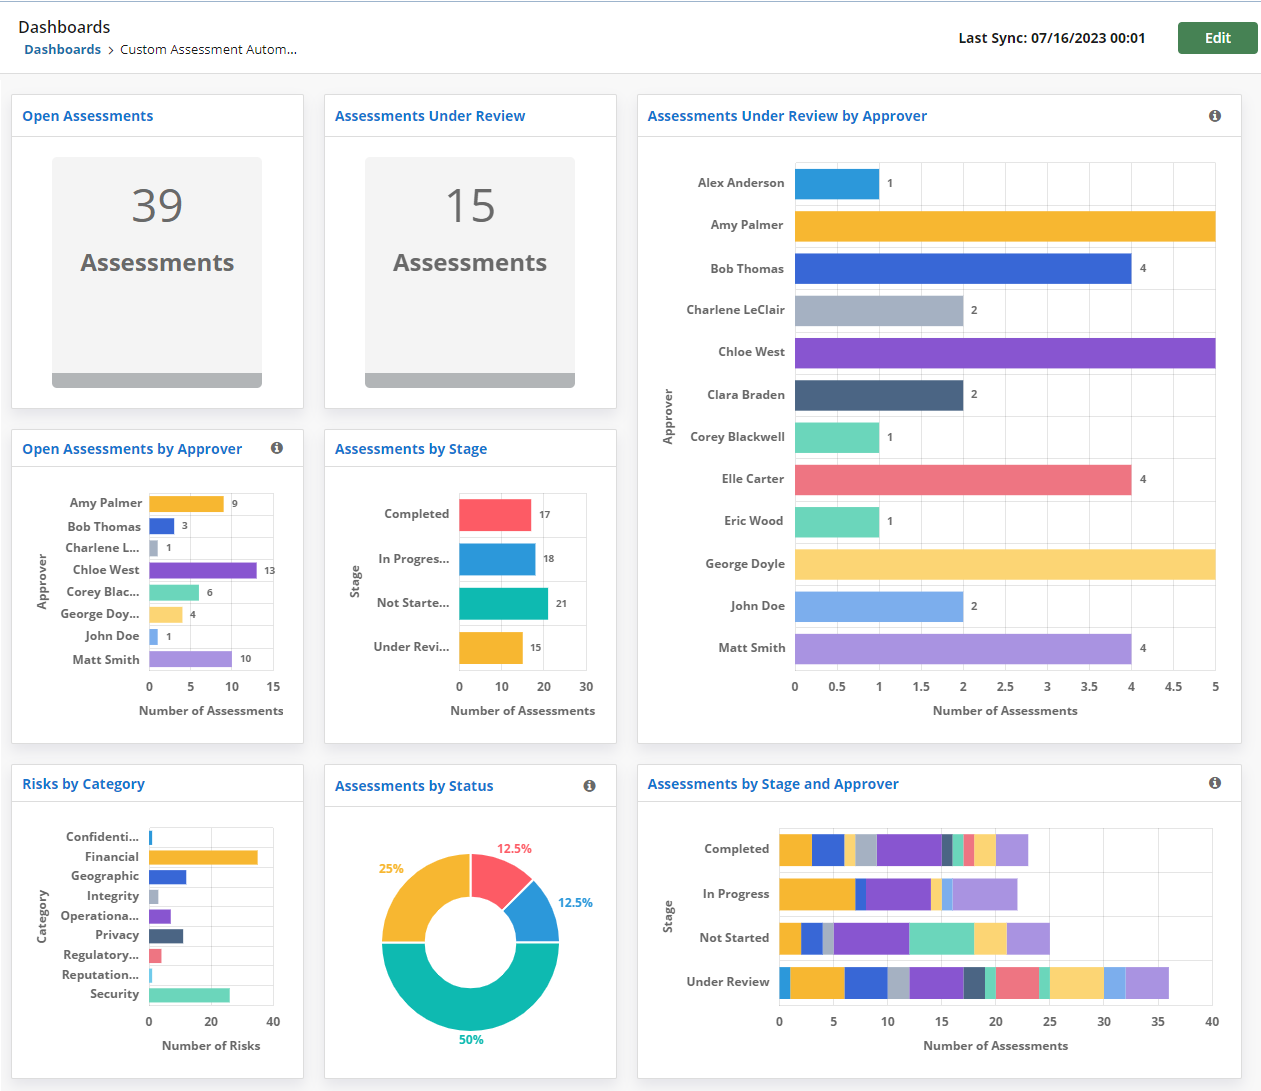Click info icon on Assessments by Stage and Approver
The height and width of the screenshot is (1091, 1261).
pos(1215,783)
